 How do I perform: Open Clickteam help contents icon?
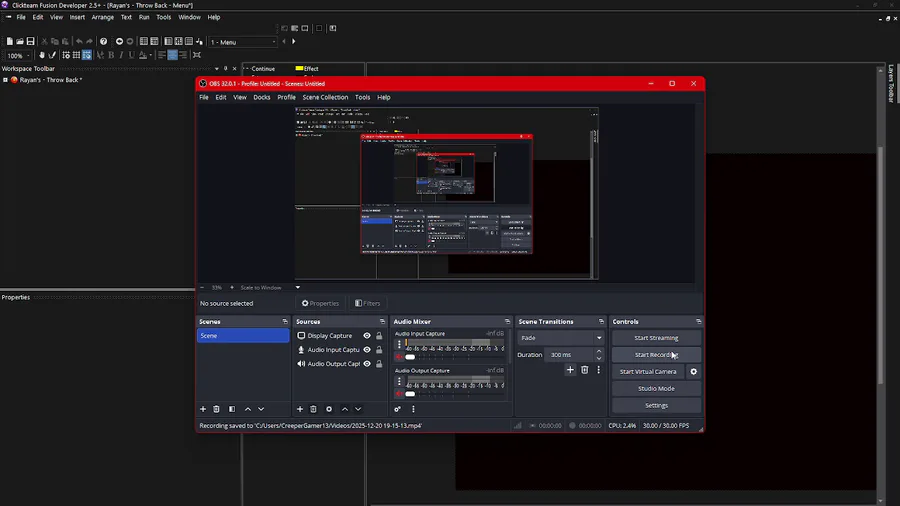click(103, 41)
